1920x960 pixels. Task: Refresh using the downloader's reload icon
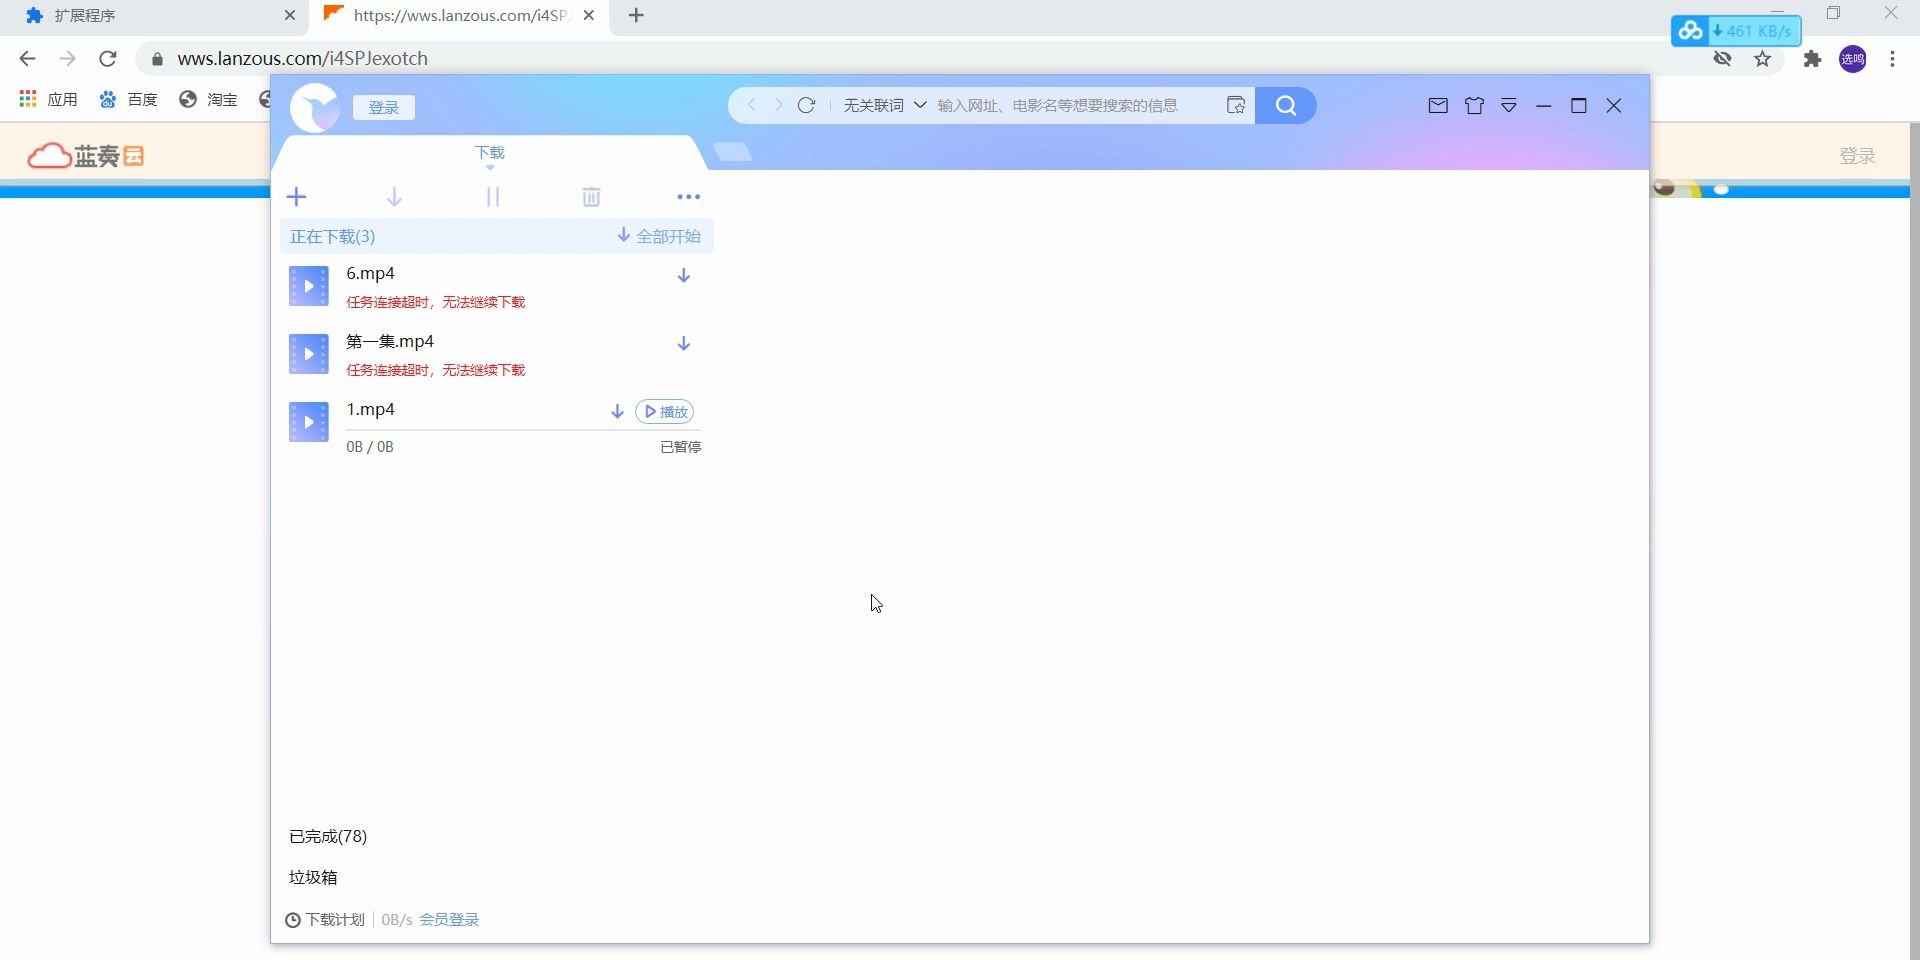pyautogui.click(x=806, y=105)
